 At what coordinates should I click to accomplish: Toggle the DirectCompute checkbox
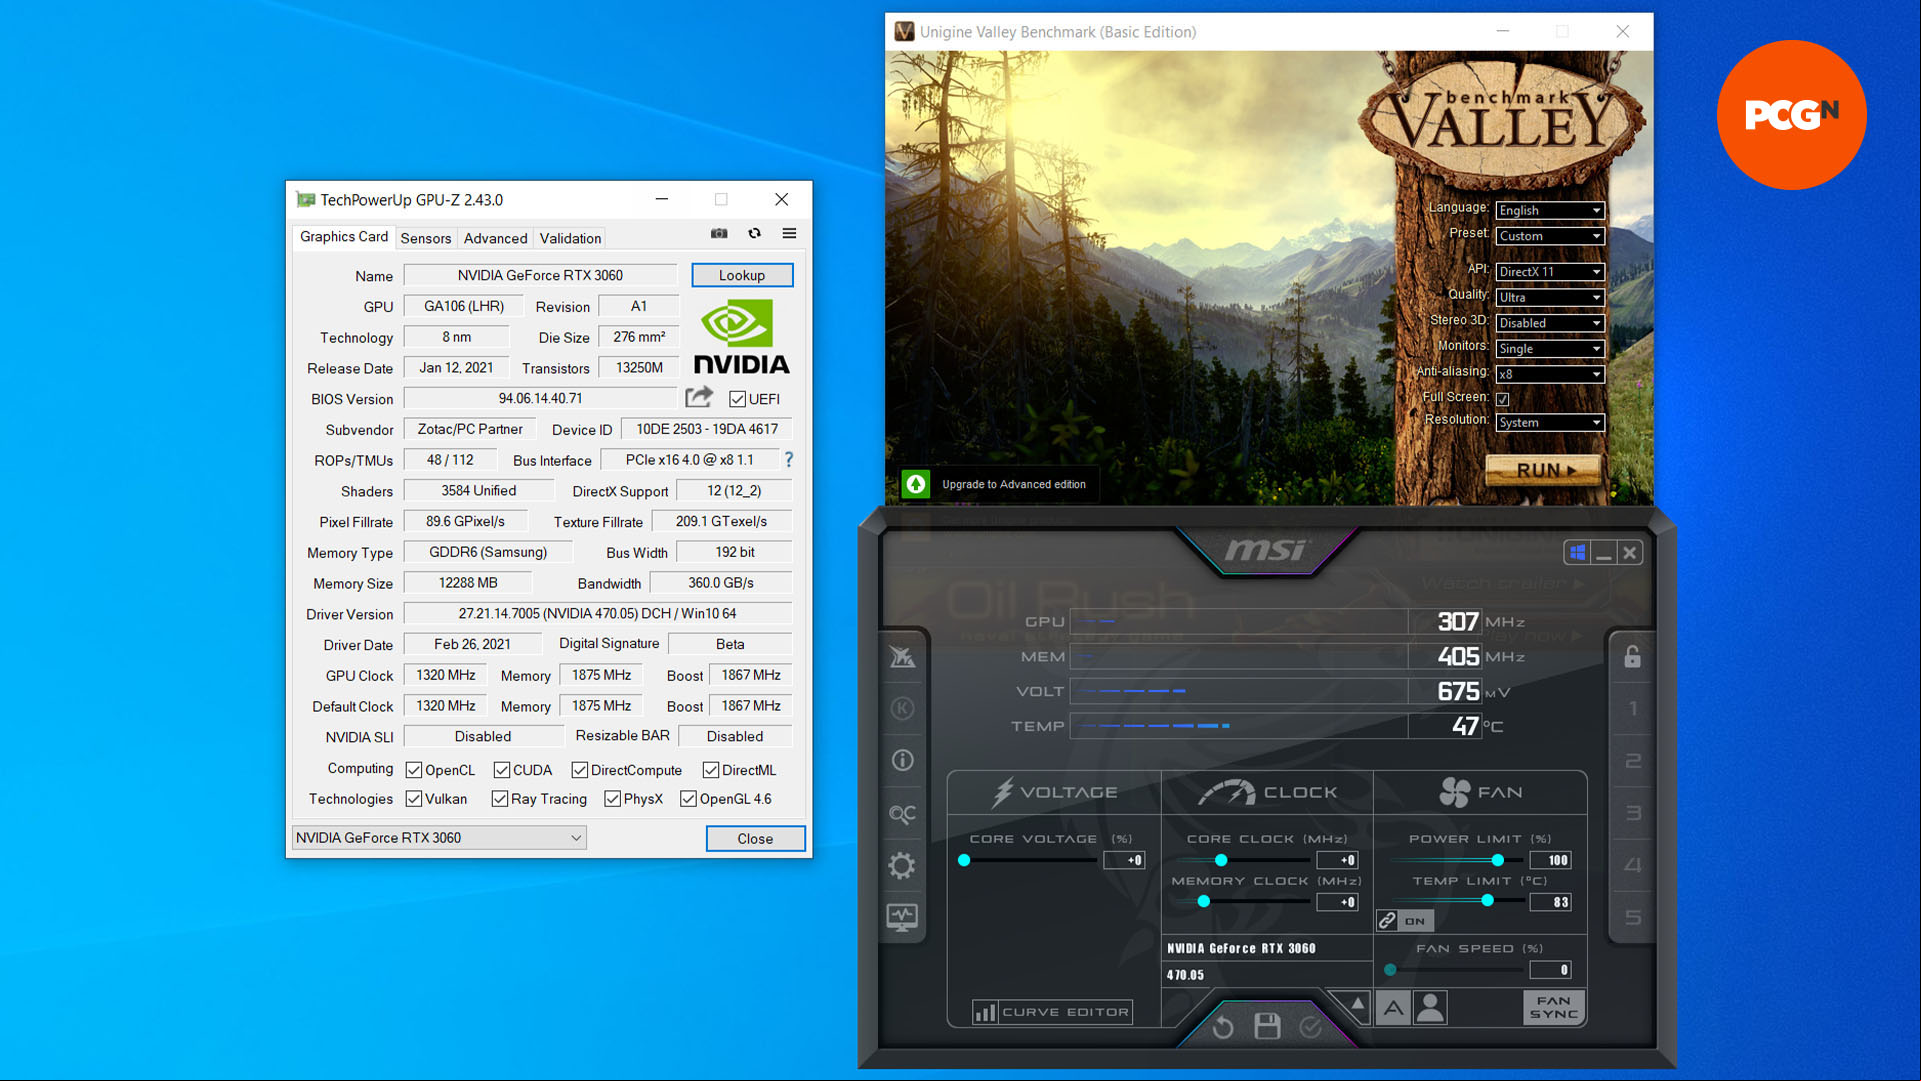coord(580,770)
